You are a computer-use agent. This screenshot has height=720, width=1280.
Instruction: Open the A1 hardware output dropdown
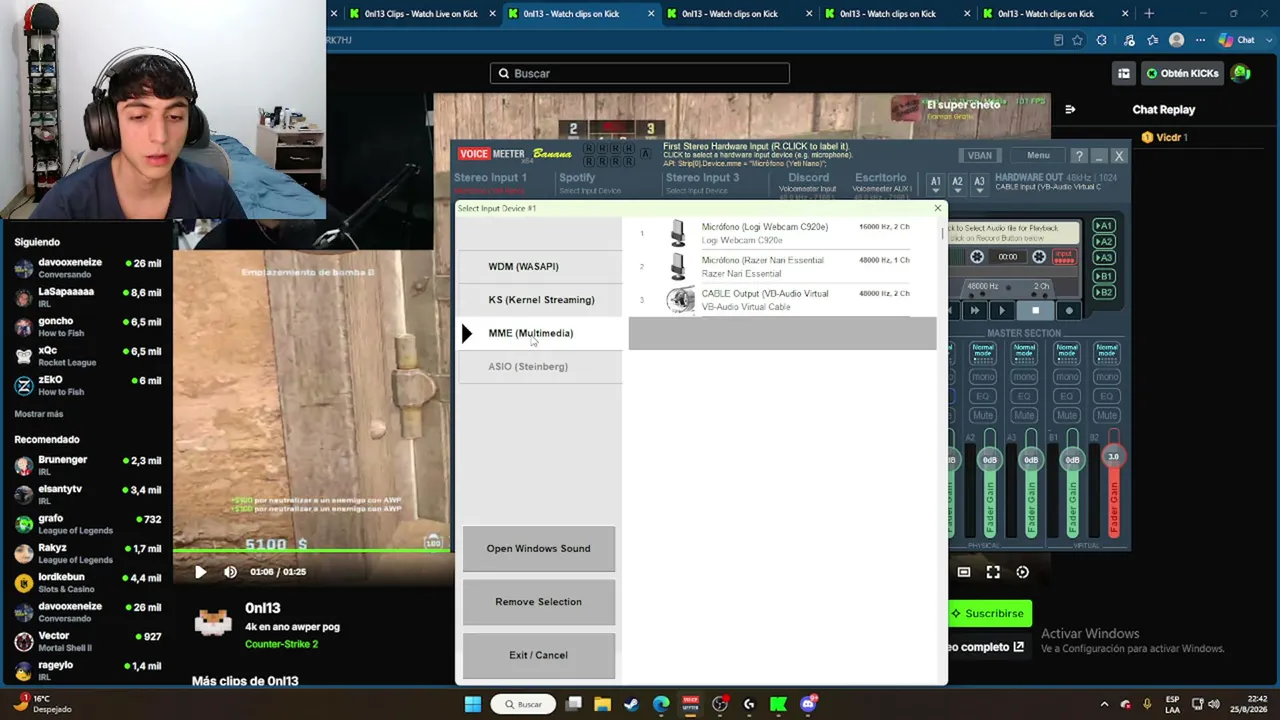tap(935, 183)
